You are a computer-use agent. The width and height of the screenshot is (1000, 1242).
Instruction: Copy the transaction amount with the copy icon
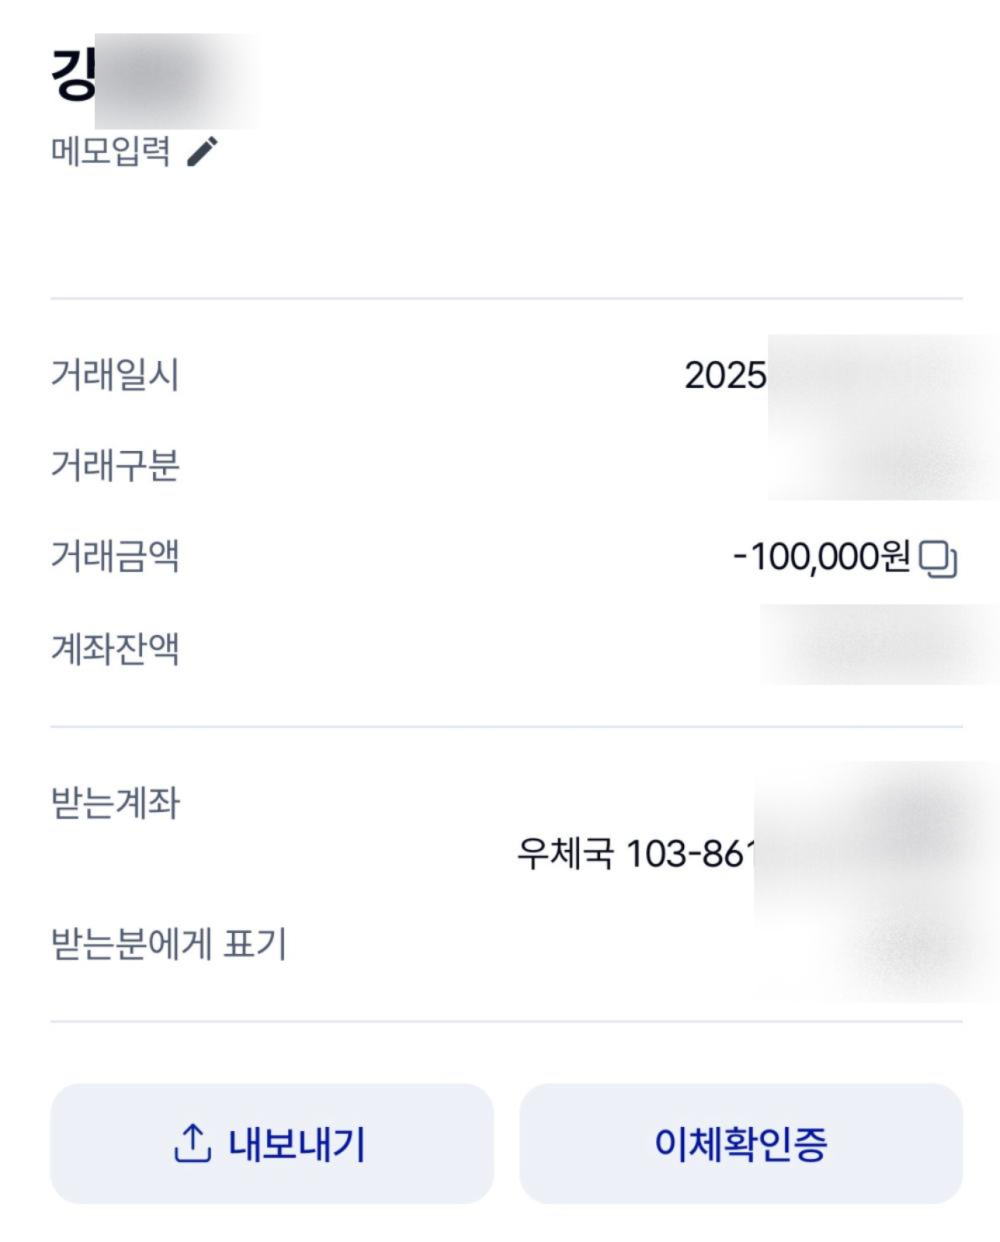click(x=938, y=559)
